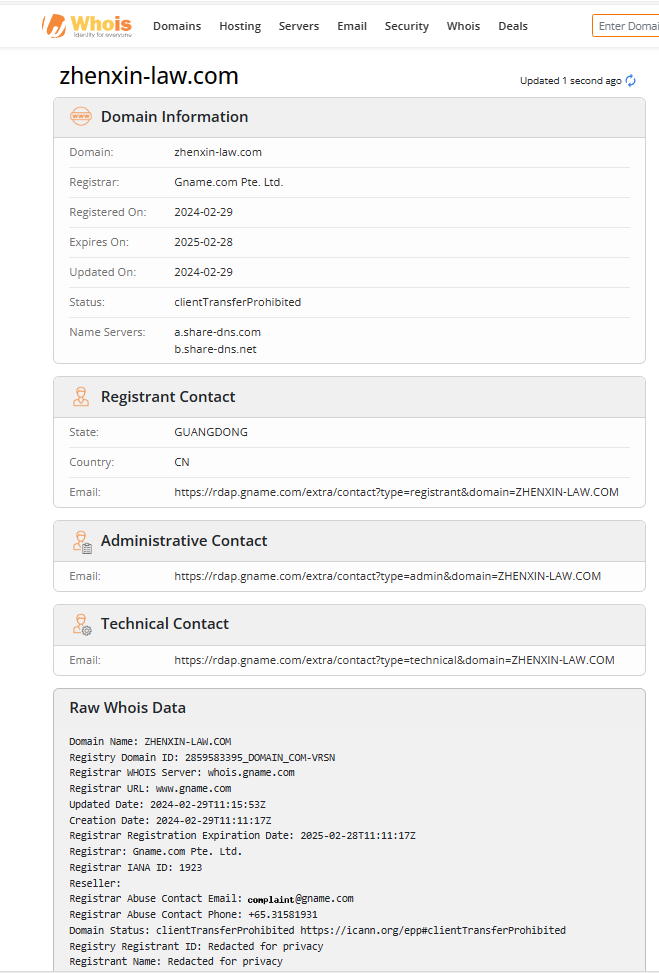Click the Technical Contact gear person icon
Screen dimensions: 659x973
click(x=82, y=624)
